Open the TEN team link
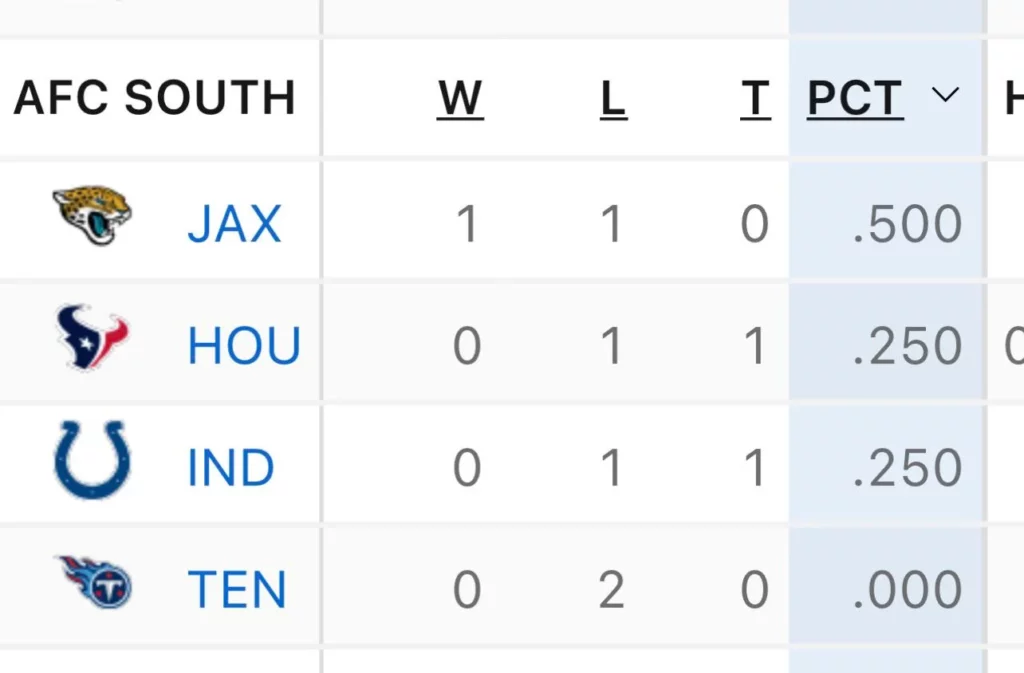The image size is (1024, 673). pyautogui.click(x=237, y=589)
